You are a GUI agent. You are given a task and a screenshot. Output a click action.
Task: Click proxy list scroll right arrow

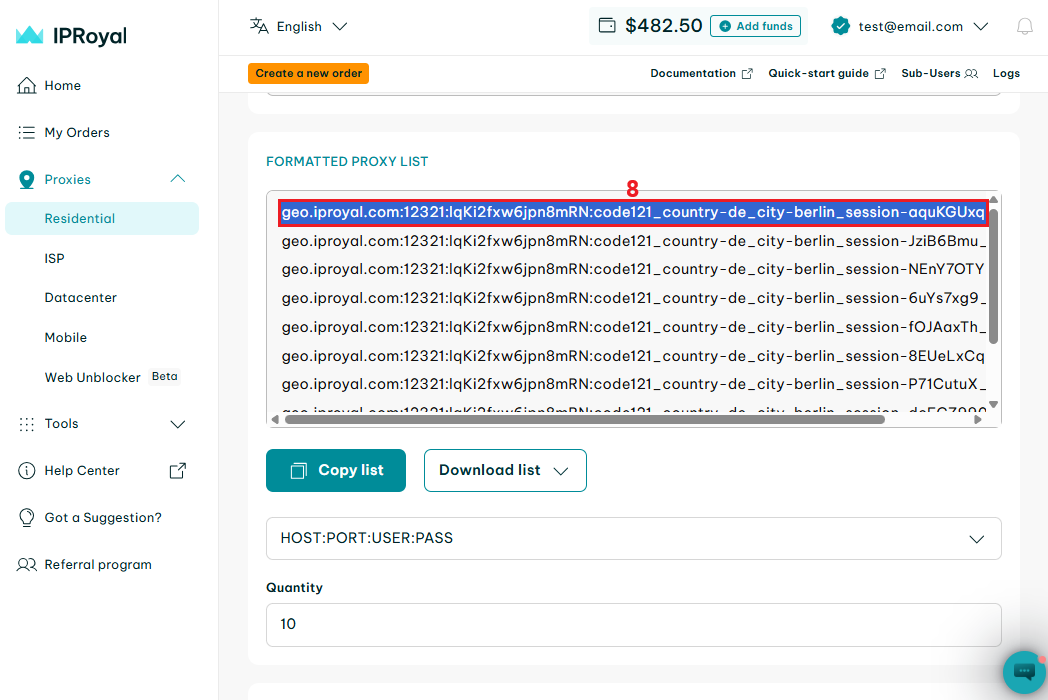coord(978,420)
